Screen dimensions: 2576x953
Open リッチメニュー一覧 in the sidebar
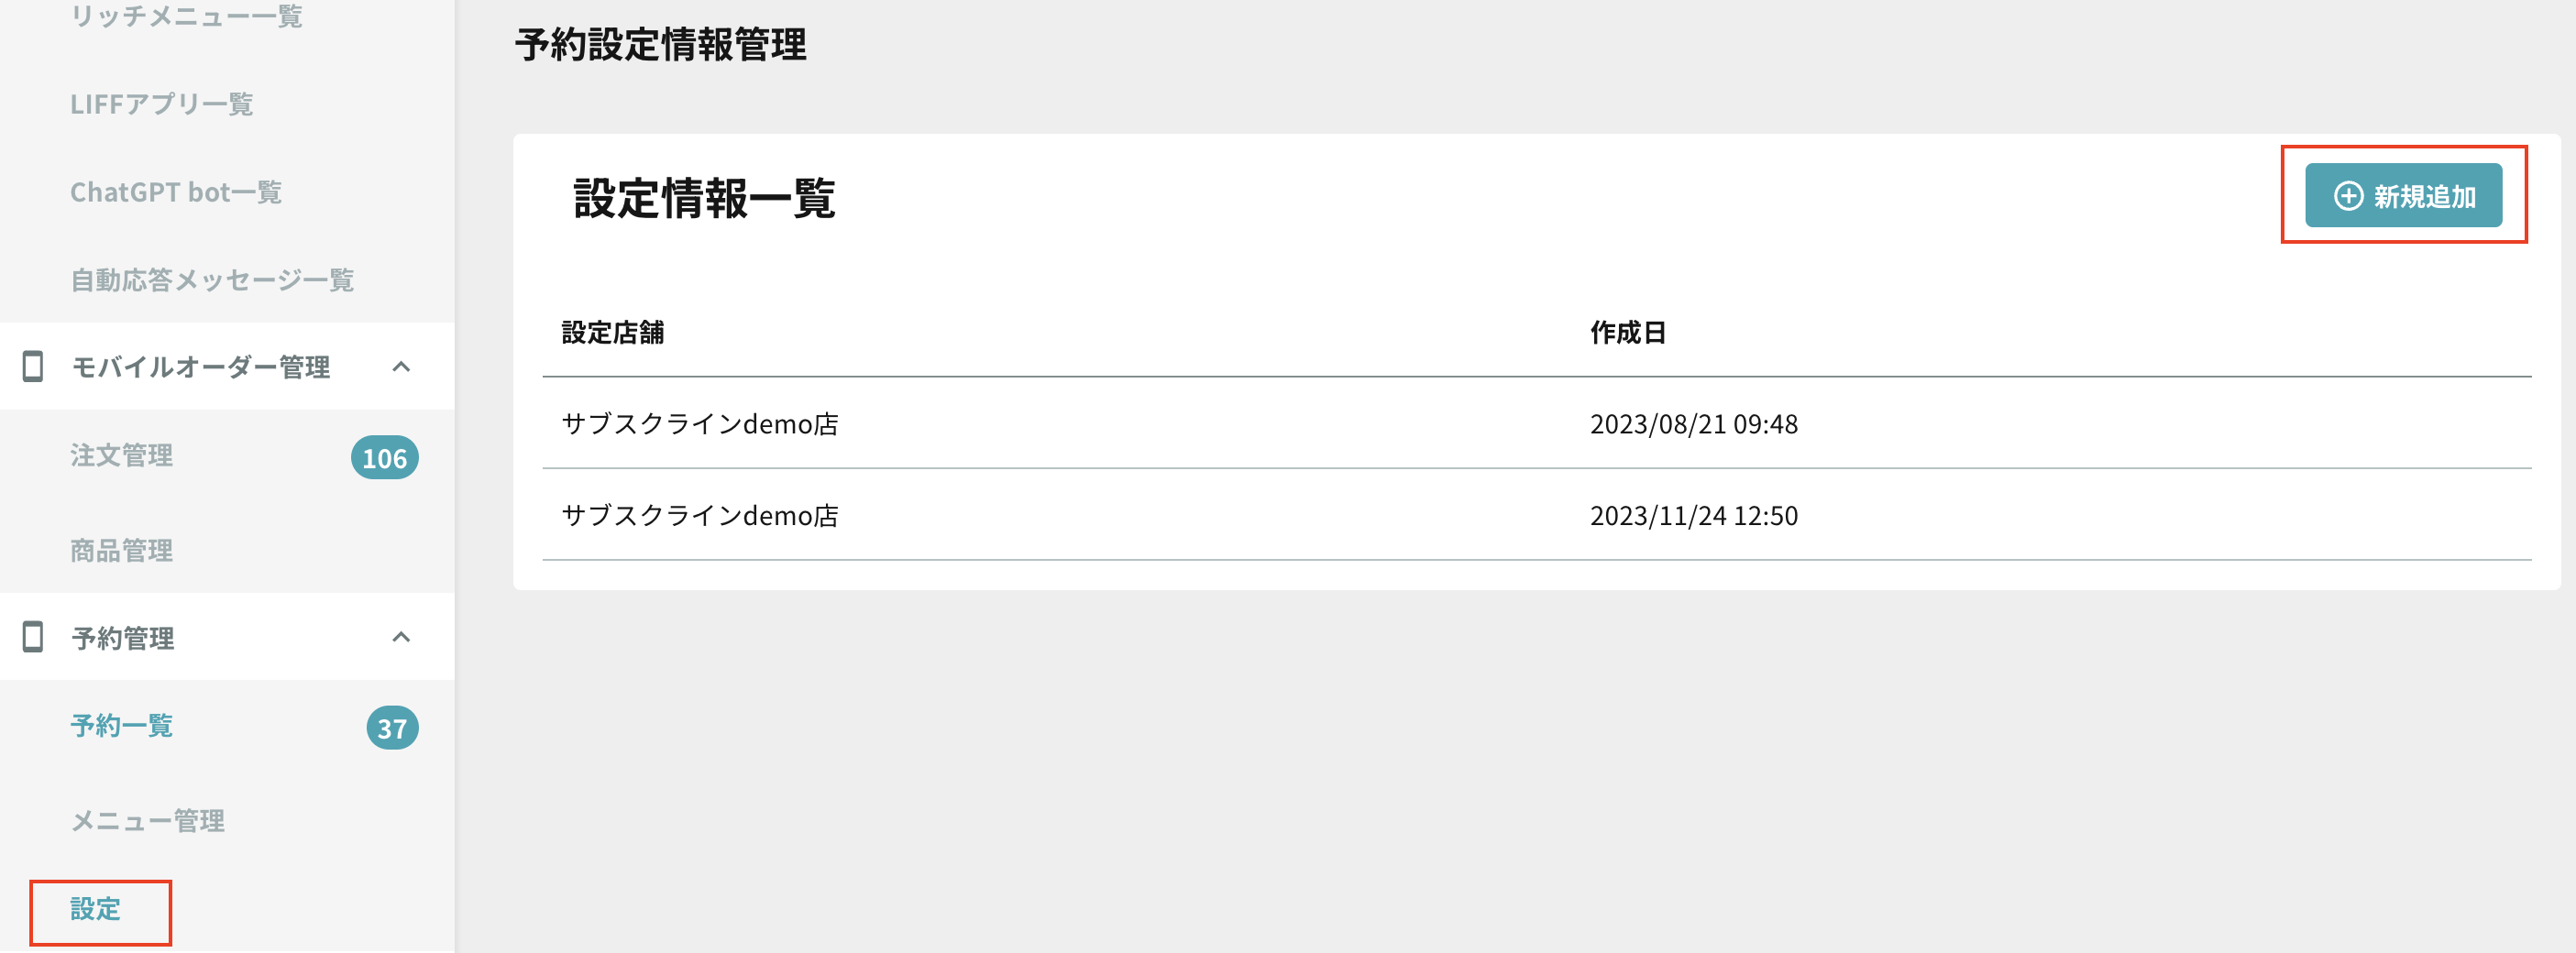tap(186, 16)
